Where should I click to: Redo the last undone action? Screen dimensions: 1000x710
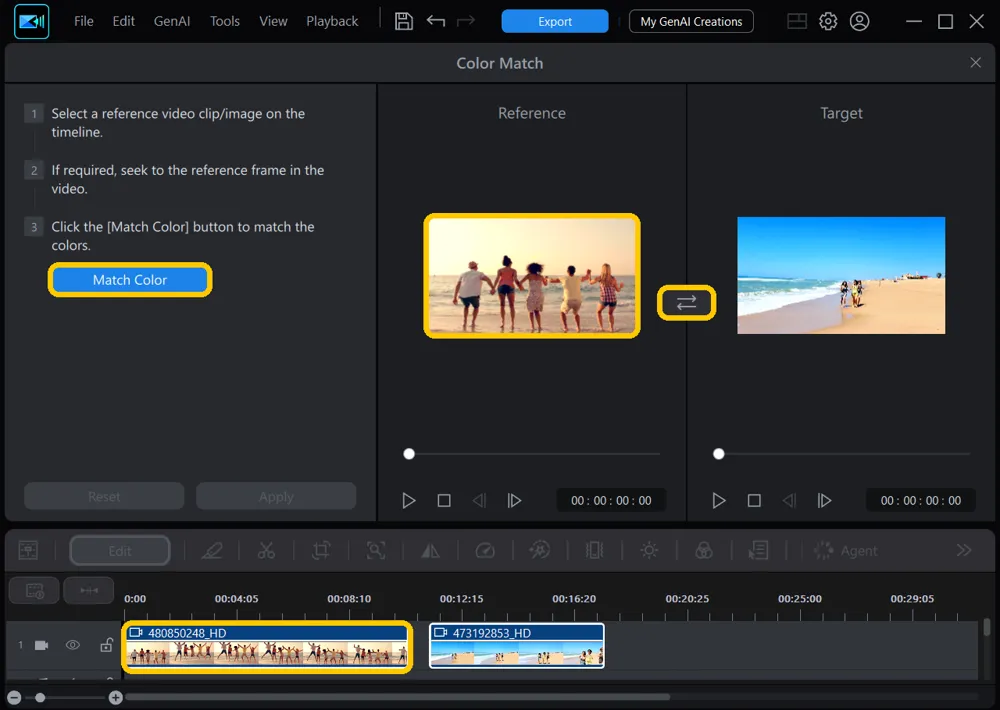466,21
